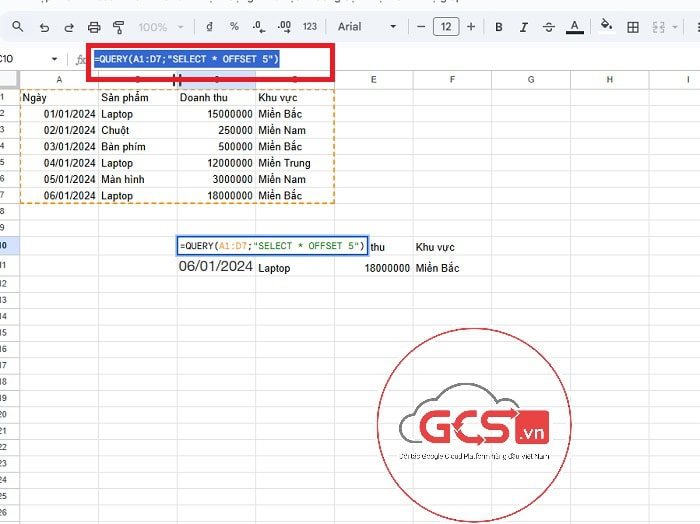Increase decimal places
The width and height of the screenshot is (700, 524).
tap(284, 27)
